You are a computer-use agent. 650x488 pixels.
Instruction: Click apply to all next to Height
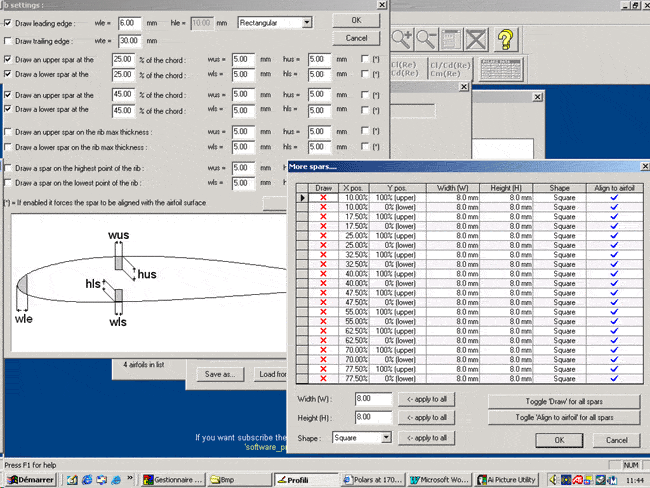(x=426, y=417)
